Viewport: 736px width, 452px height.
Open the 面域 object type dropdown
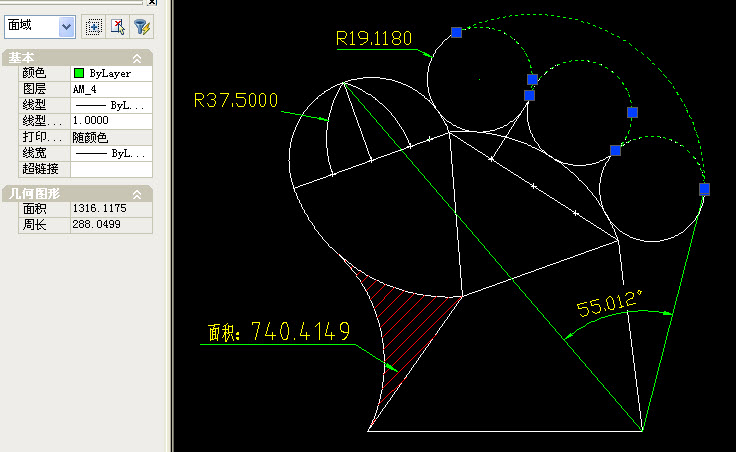click(x=67, y=27)
